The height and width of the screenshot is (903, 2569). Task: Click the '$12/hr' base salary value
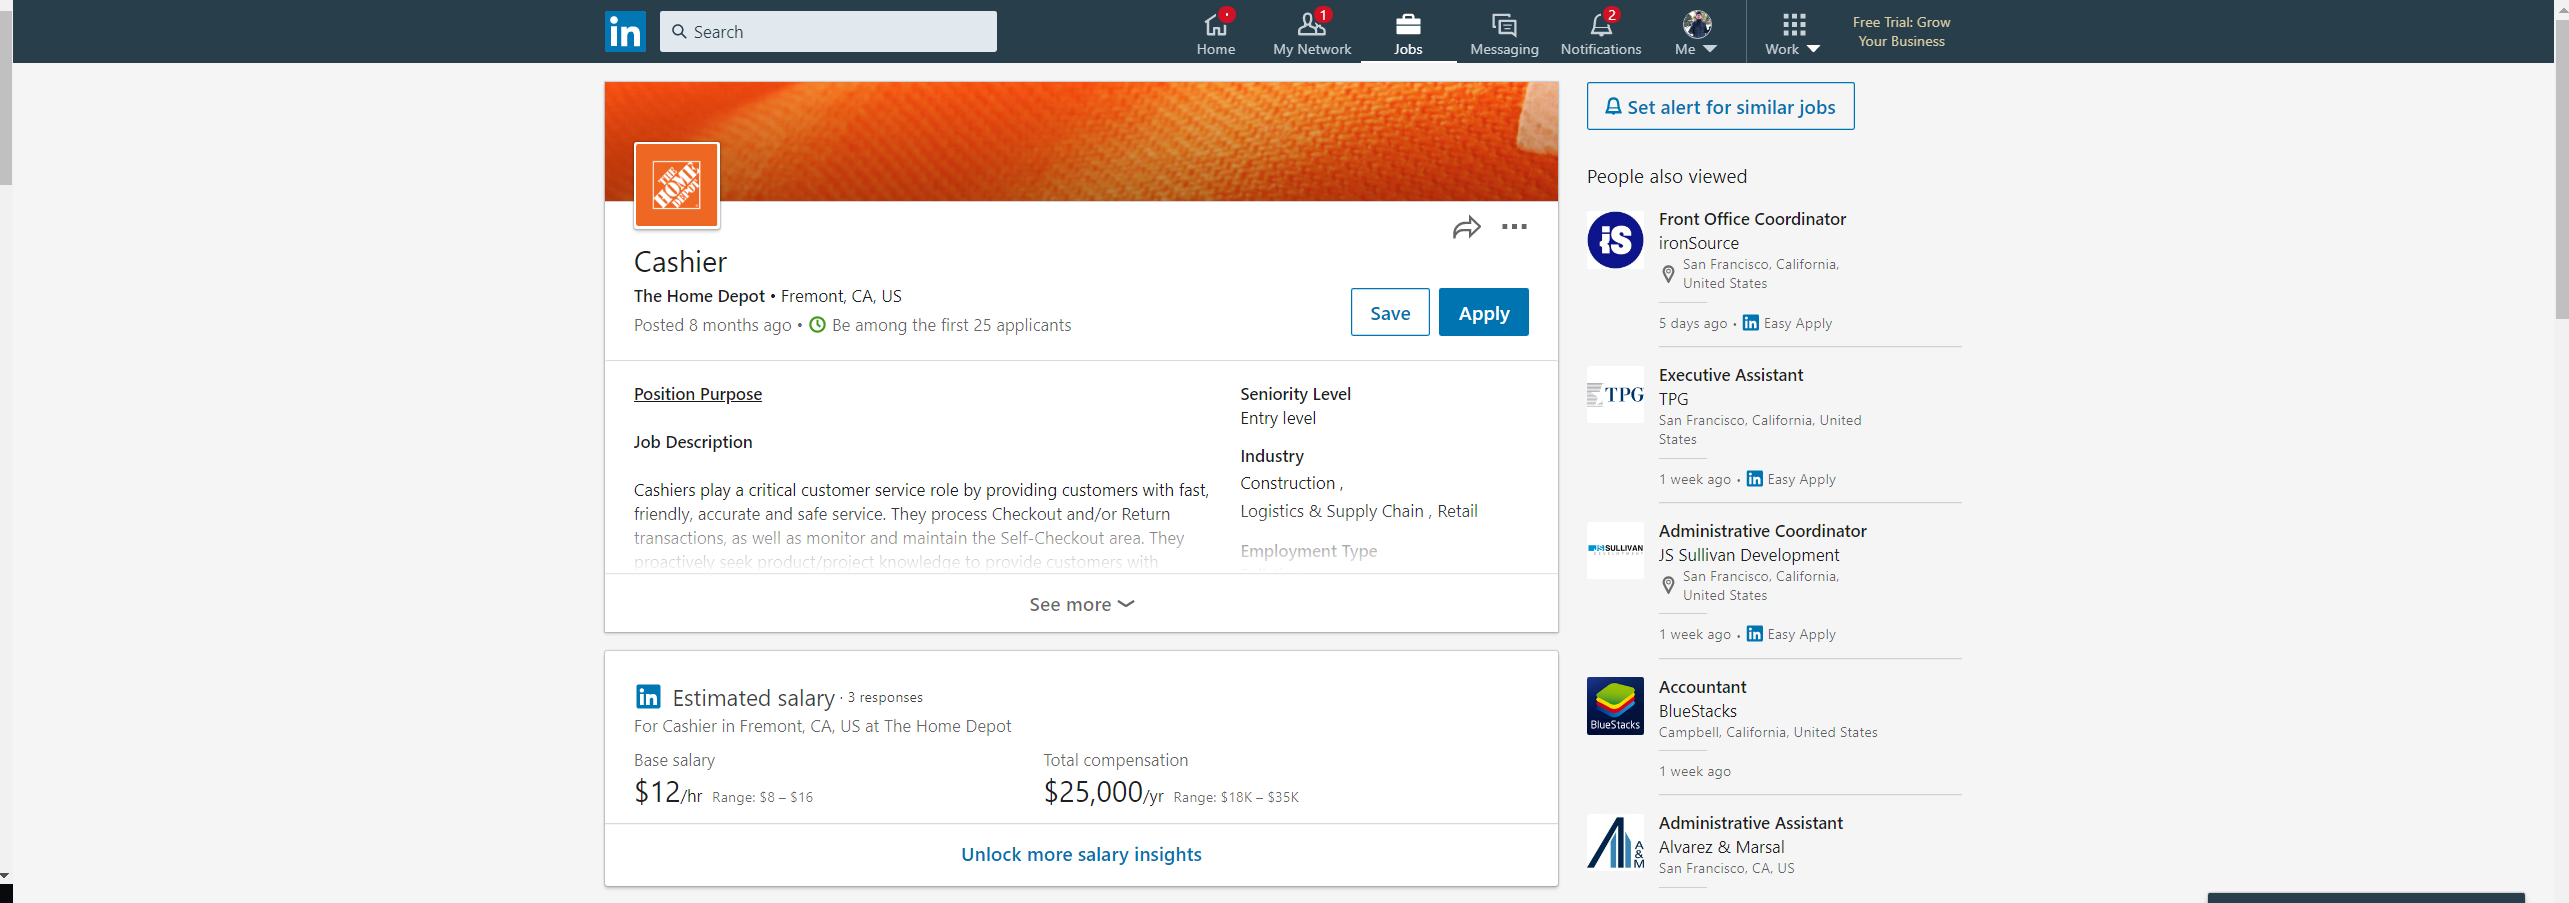(x=668, y=792)
